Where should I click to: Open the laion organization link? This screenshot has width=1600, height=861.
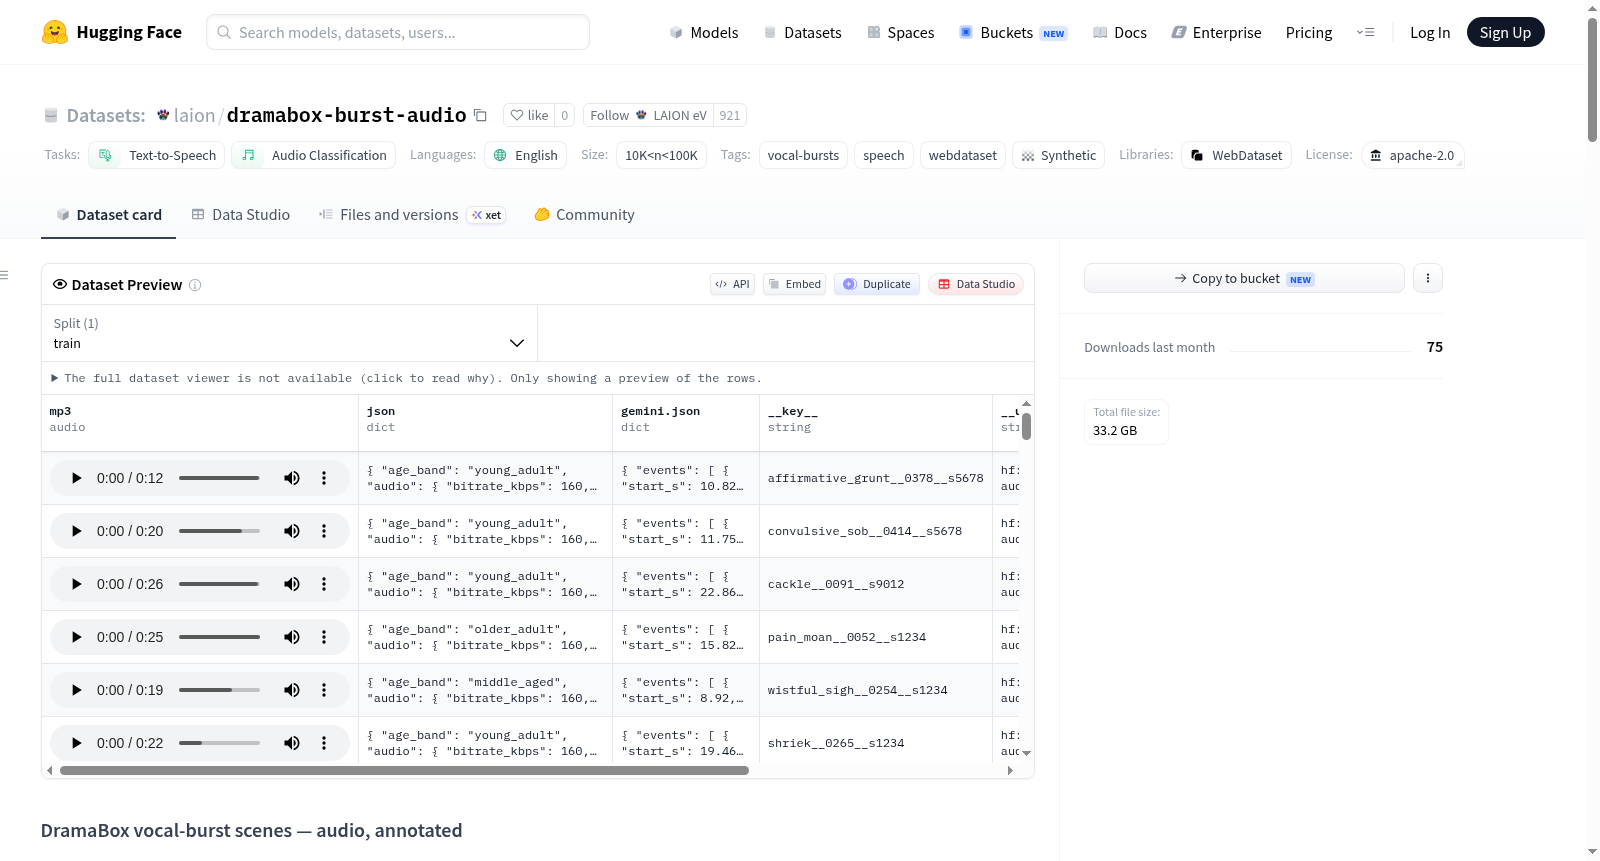(194, 115)
